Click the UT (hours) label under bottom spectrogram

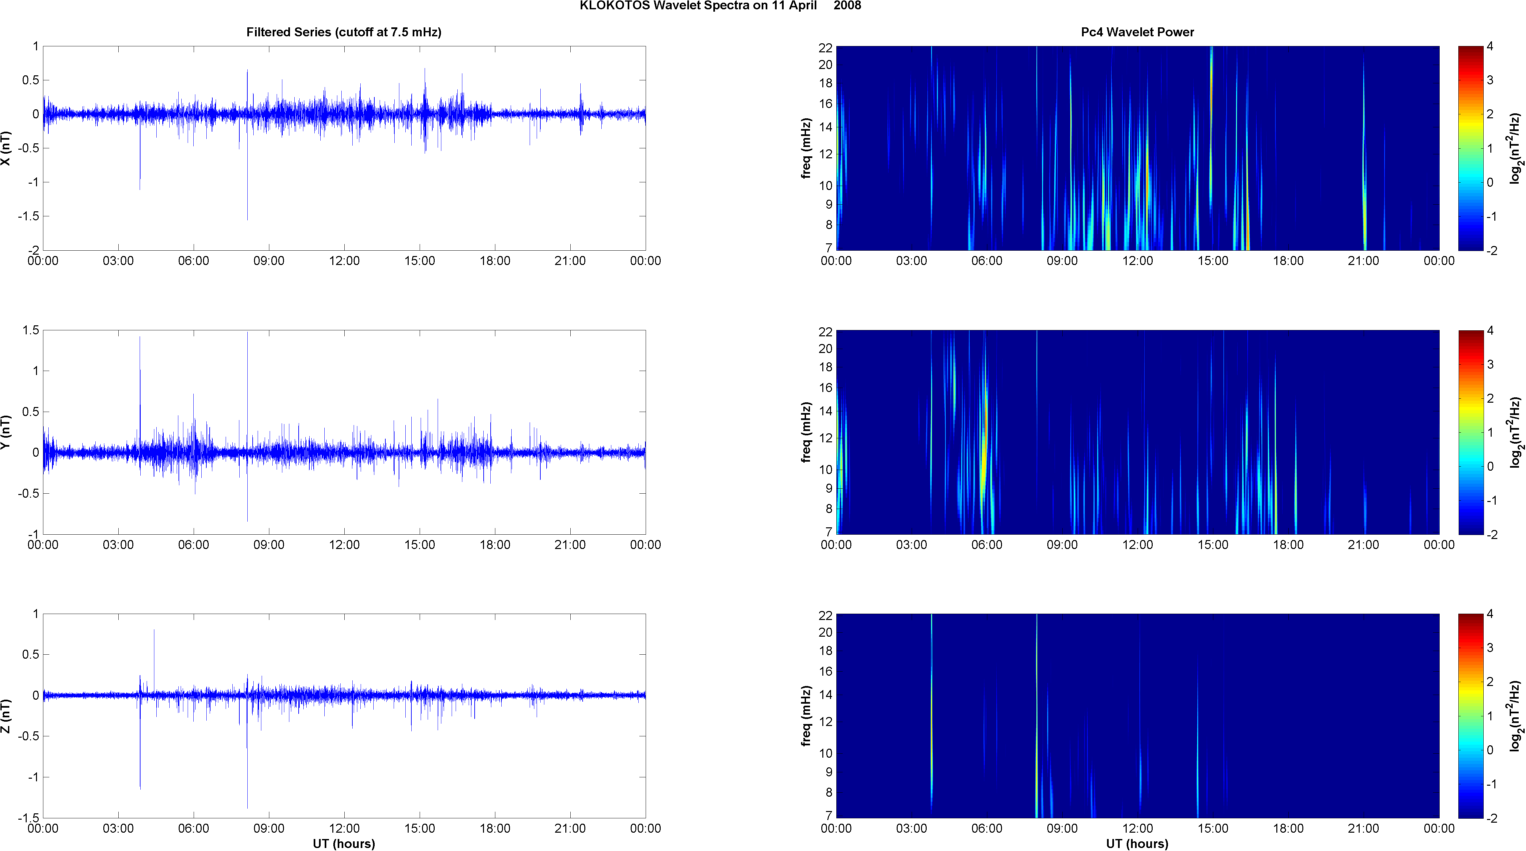1137,844
